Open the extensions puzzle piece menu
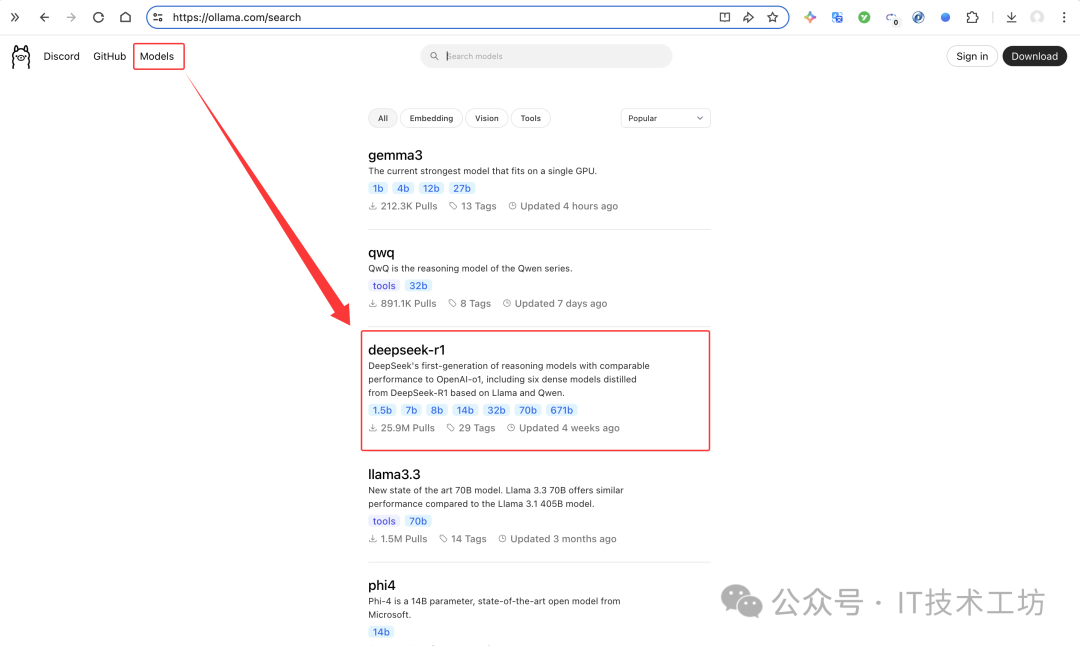 click(x=972, y=17)
